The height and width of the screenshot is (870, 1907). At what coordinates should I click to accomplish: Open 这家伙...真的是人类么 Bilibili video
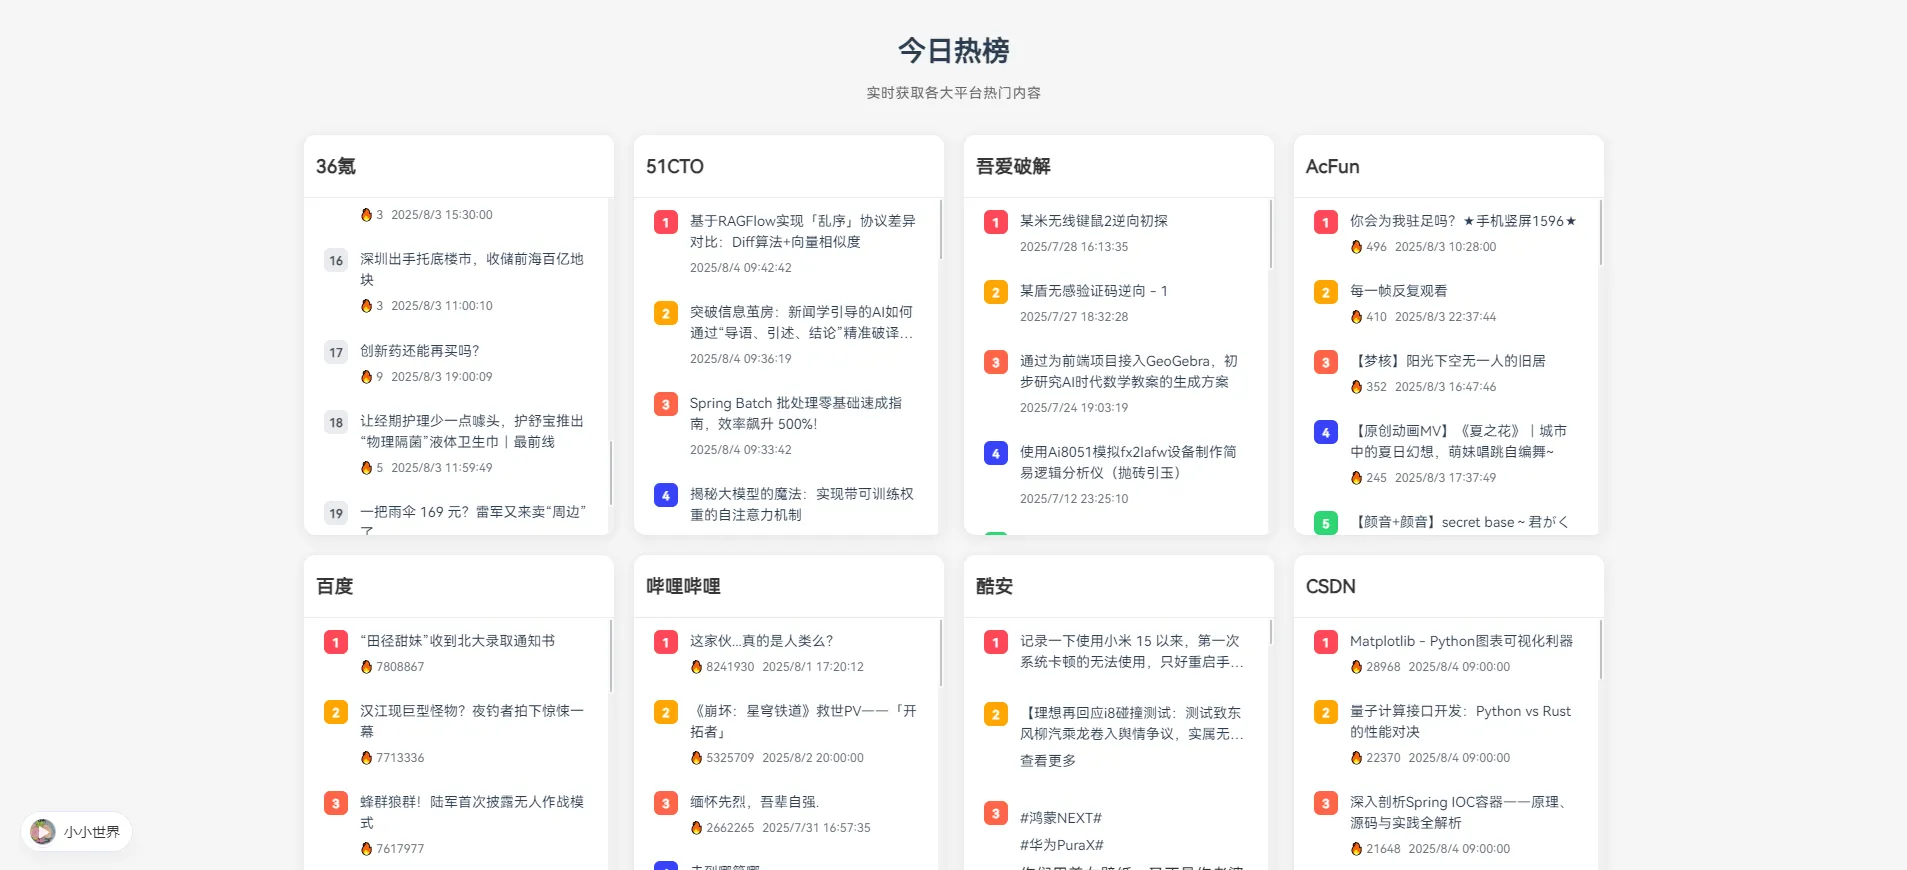pyautogui.click(x=762, y=641)
